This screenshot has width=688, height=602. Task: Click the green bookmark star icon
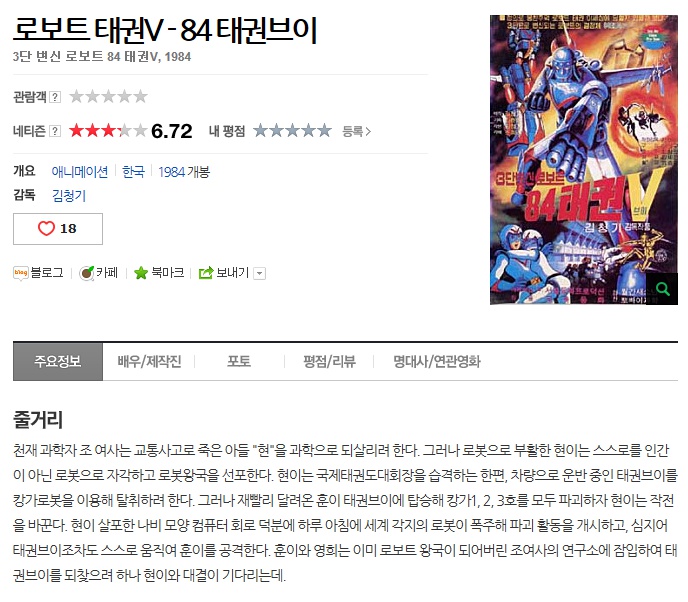click(141, 273)
